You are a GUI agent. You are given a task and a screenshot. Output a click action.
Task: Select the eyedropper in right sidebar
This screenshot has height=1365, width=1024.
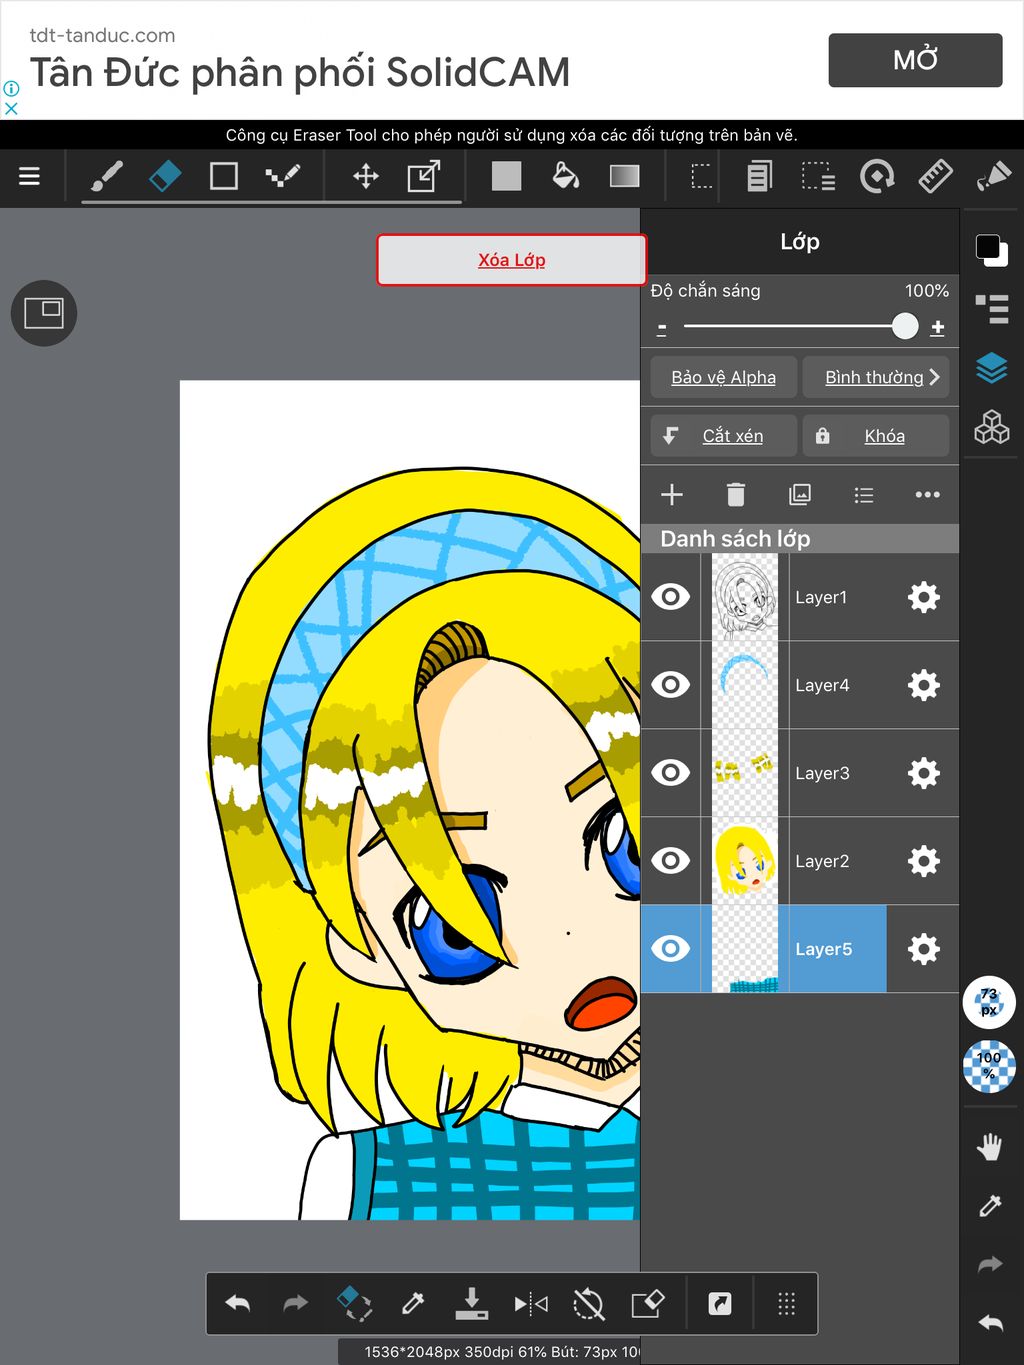(x=990, y=1206)
